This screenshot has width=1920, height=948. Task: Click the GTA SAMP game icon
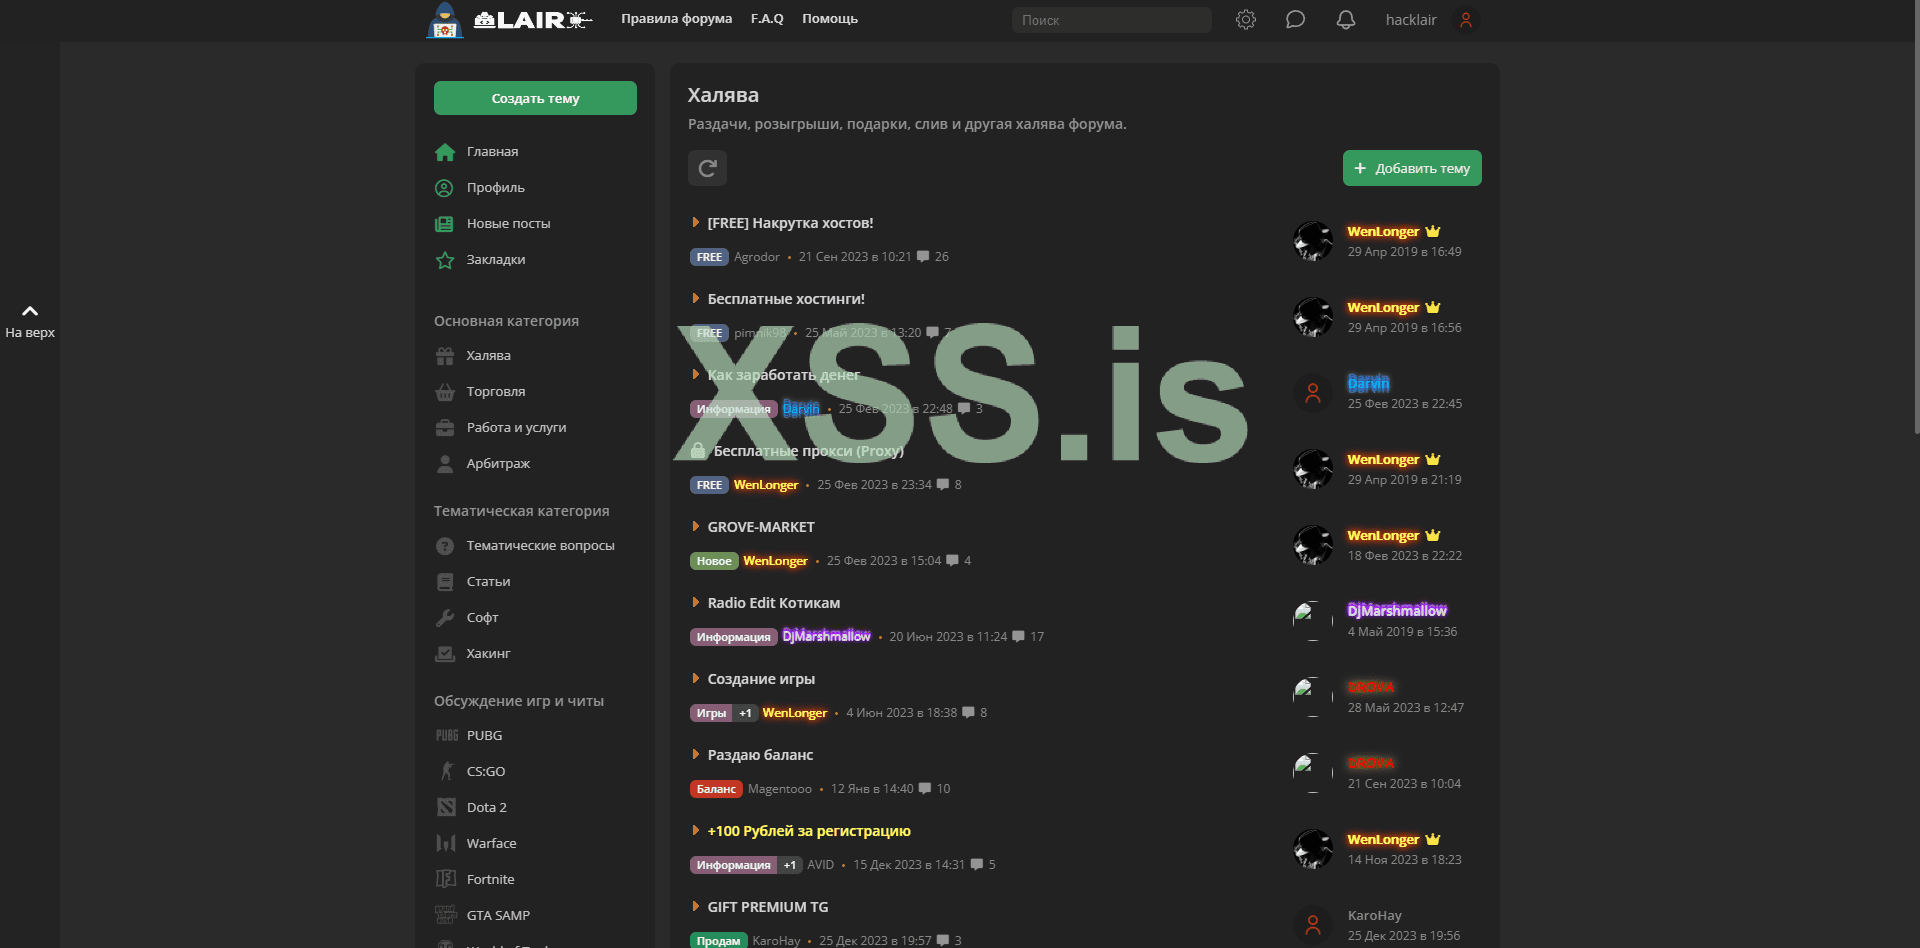click(x=446, y=916)
